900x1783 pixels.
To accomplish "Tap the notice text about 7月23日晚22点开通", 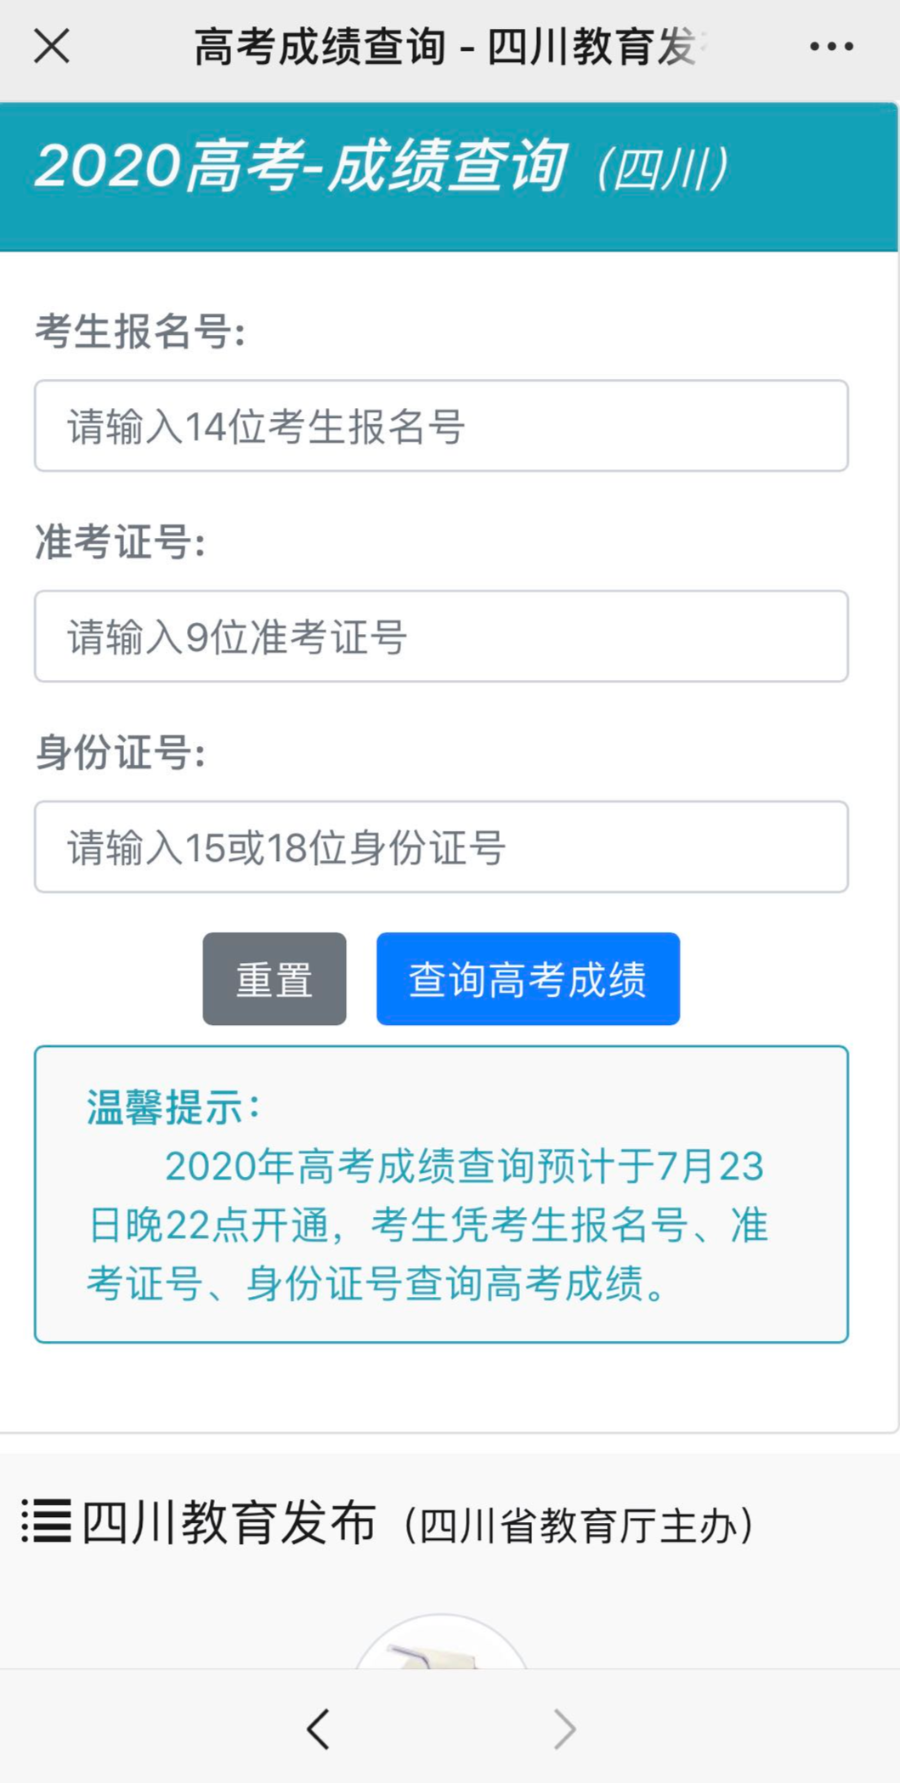I will (430, 1225).
